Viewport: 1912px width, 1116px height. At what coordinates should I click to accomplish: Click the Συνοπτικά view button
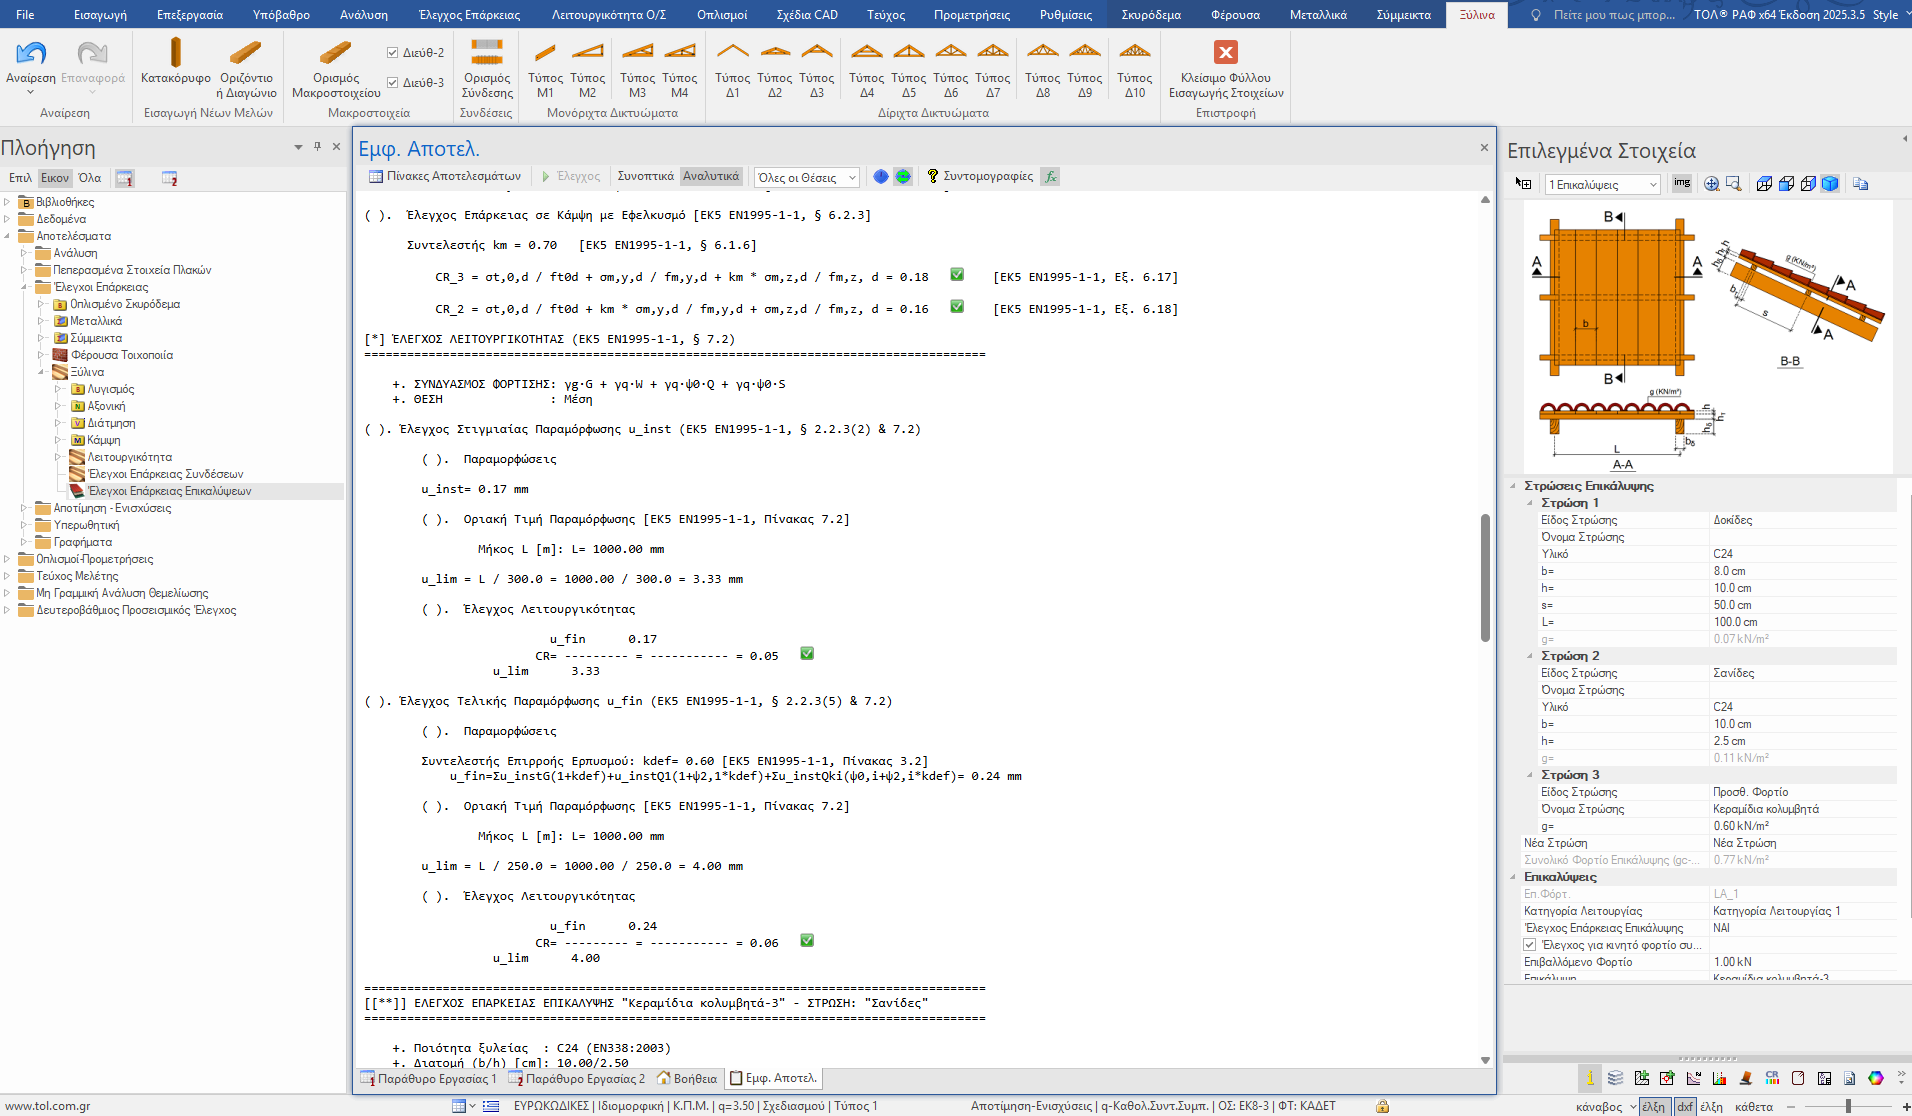tap(645, 176)
